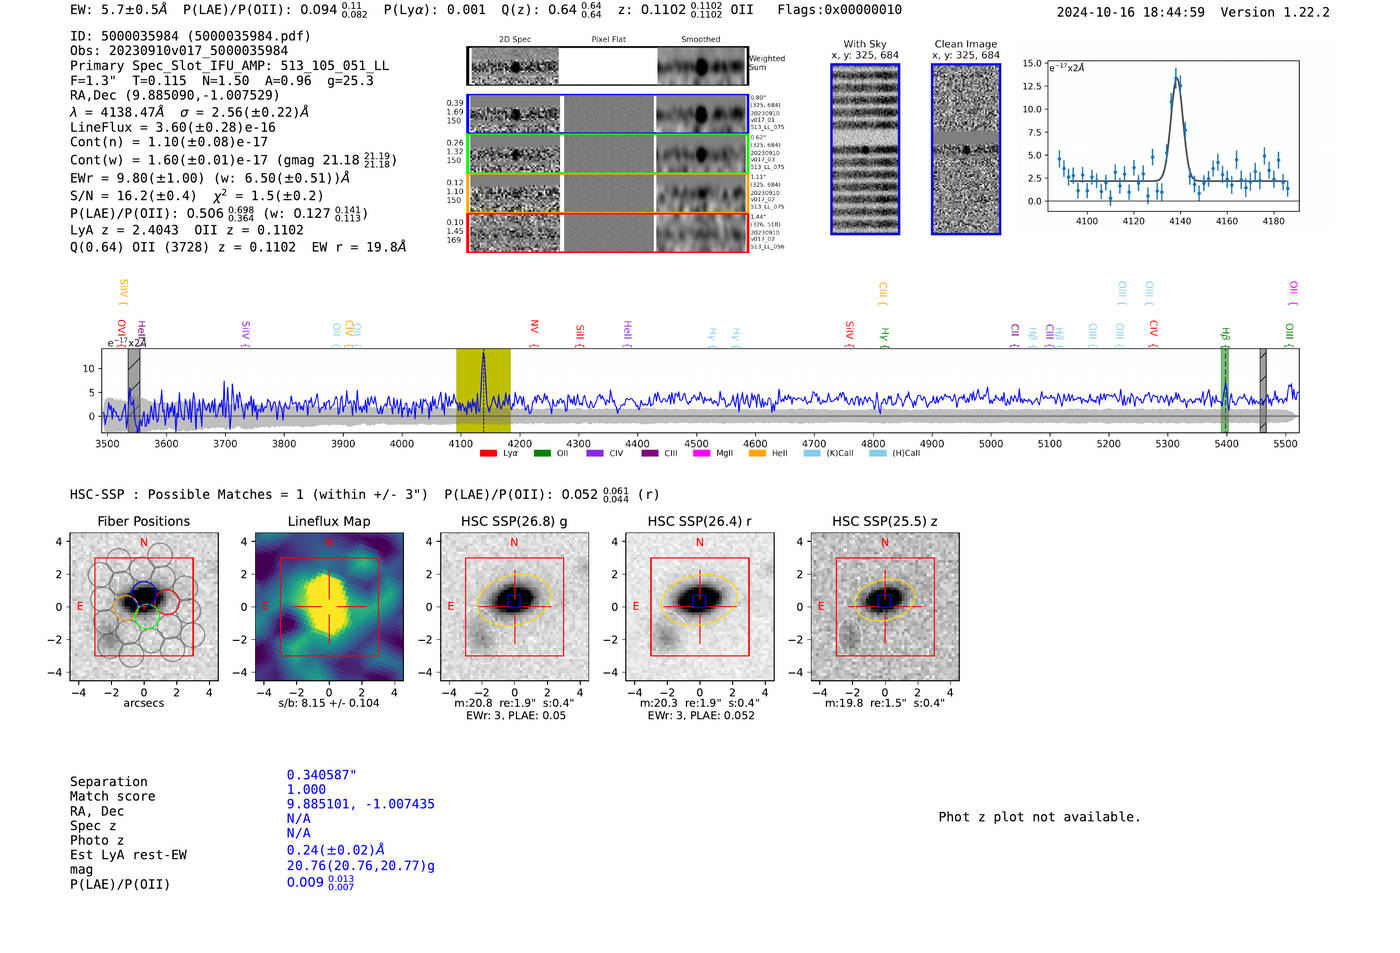Select the Weighted Sum Smoothed cutout
Viewport: 1400px width, 953px height.
click(x=701, y=67)
